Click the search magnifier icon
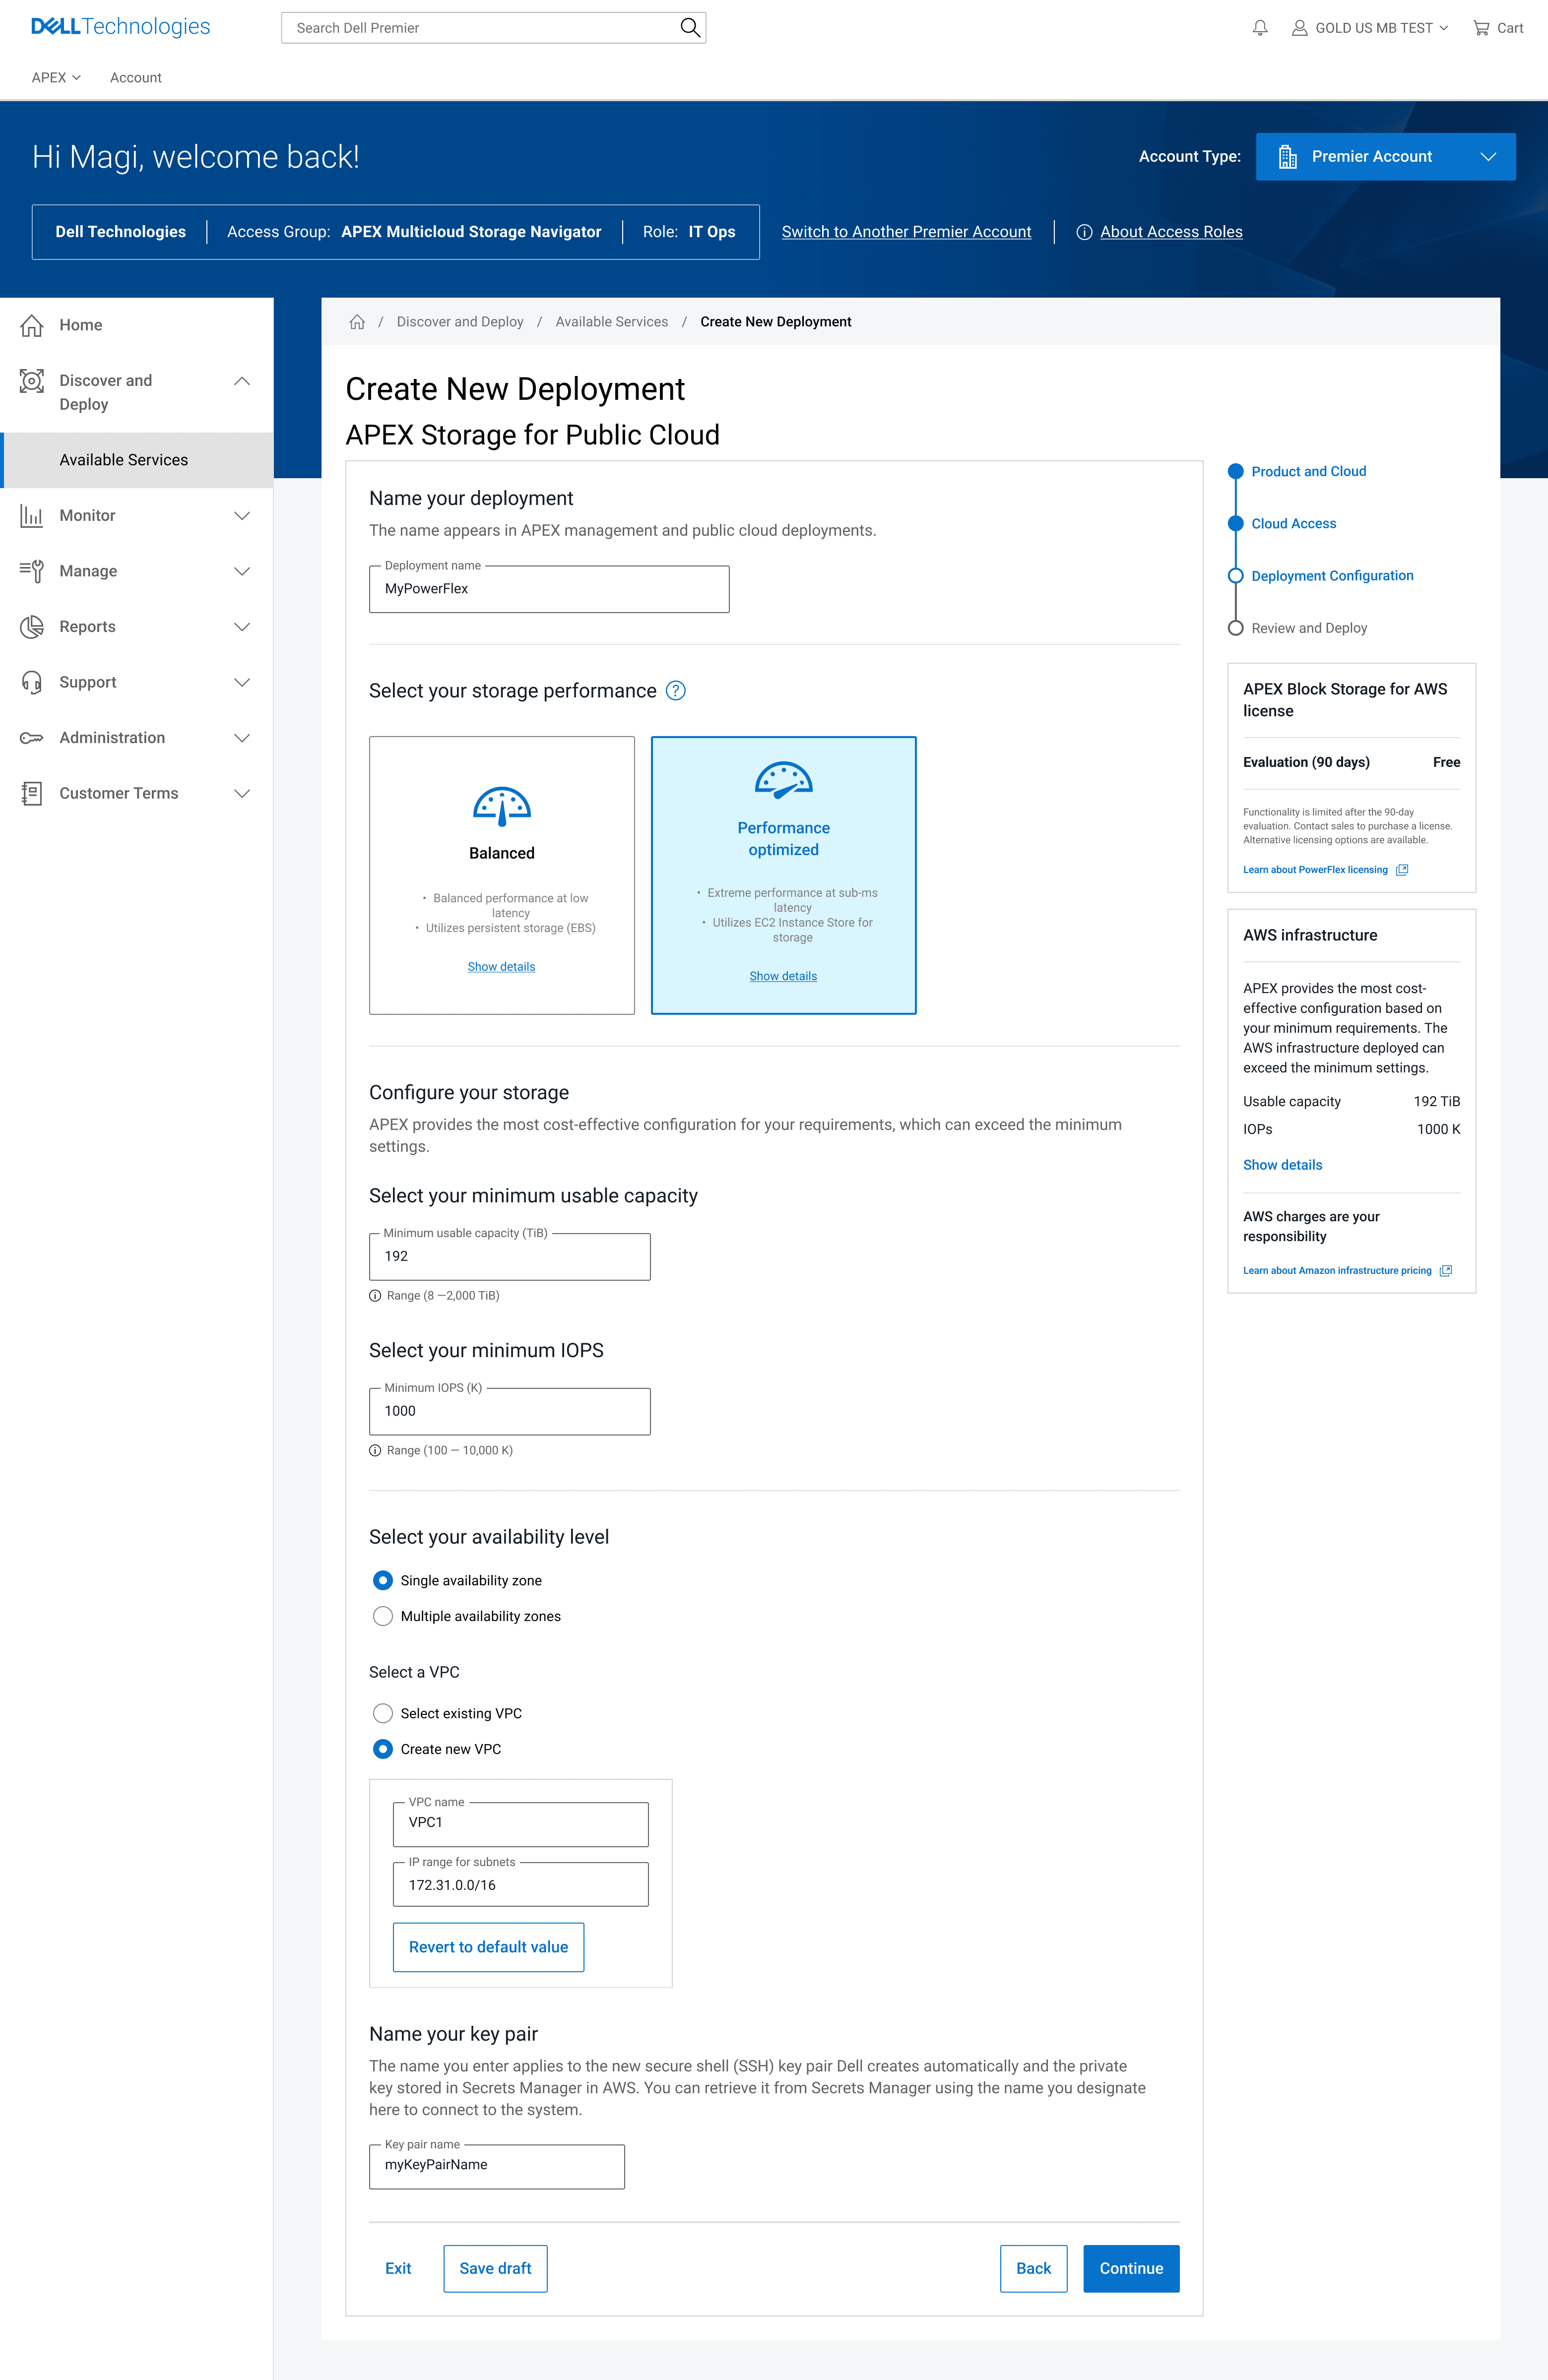 689,28
